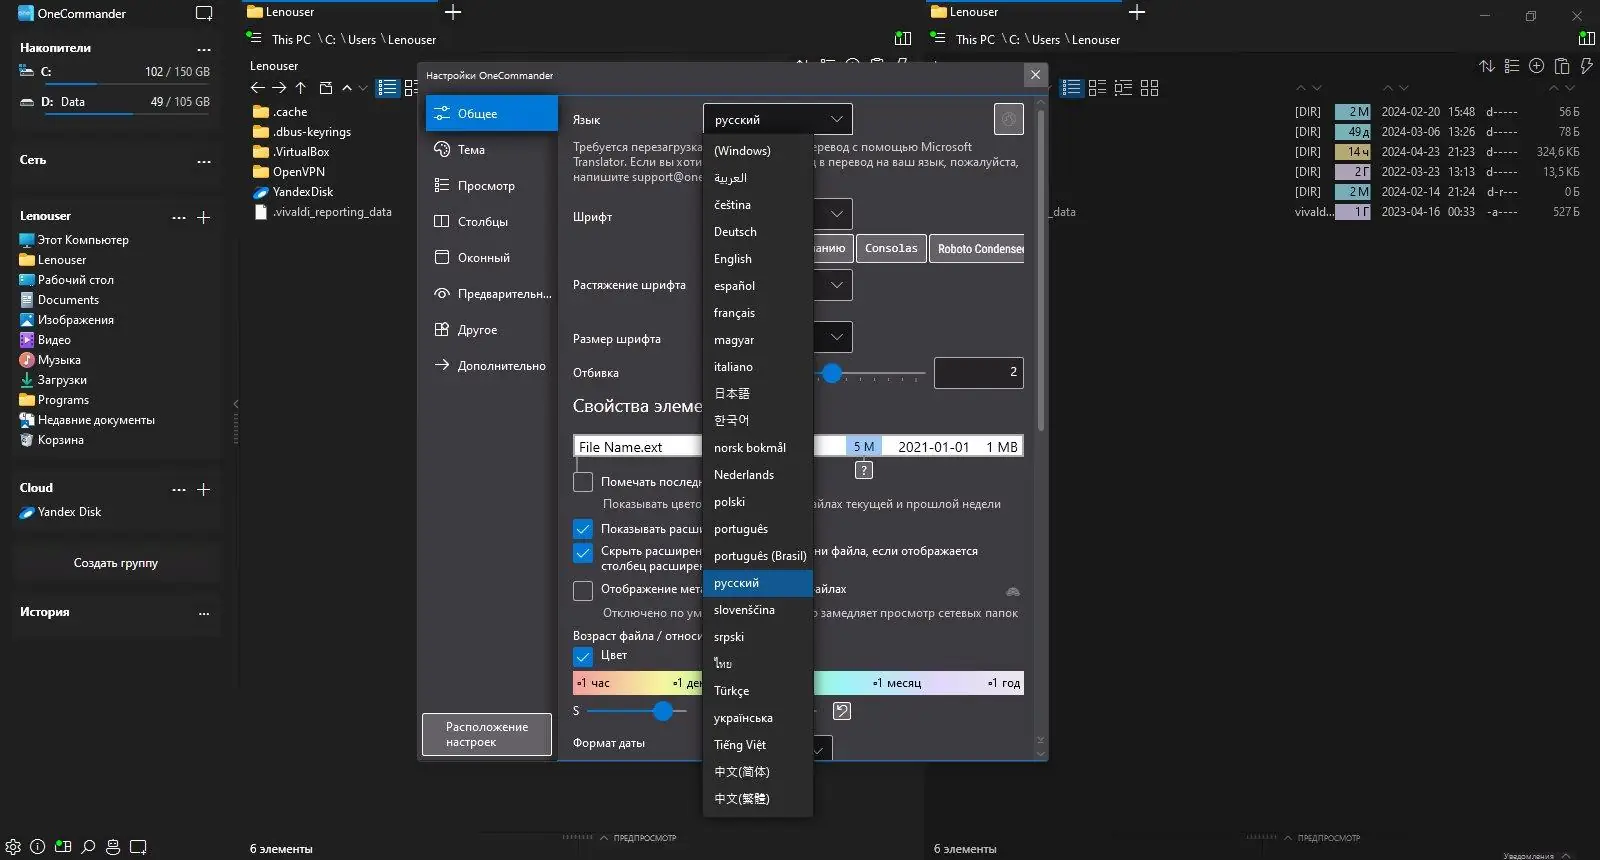Click the S saturation slider handle
Image resolution: width=1600 pixels, height=860 pixels.
(662, 711)
